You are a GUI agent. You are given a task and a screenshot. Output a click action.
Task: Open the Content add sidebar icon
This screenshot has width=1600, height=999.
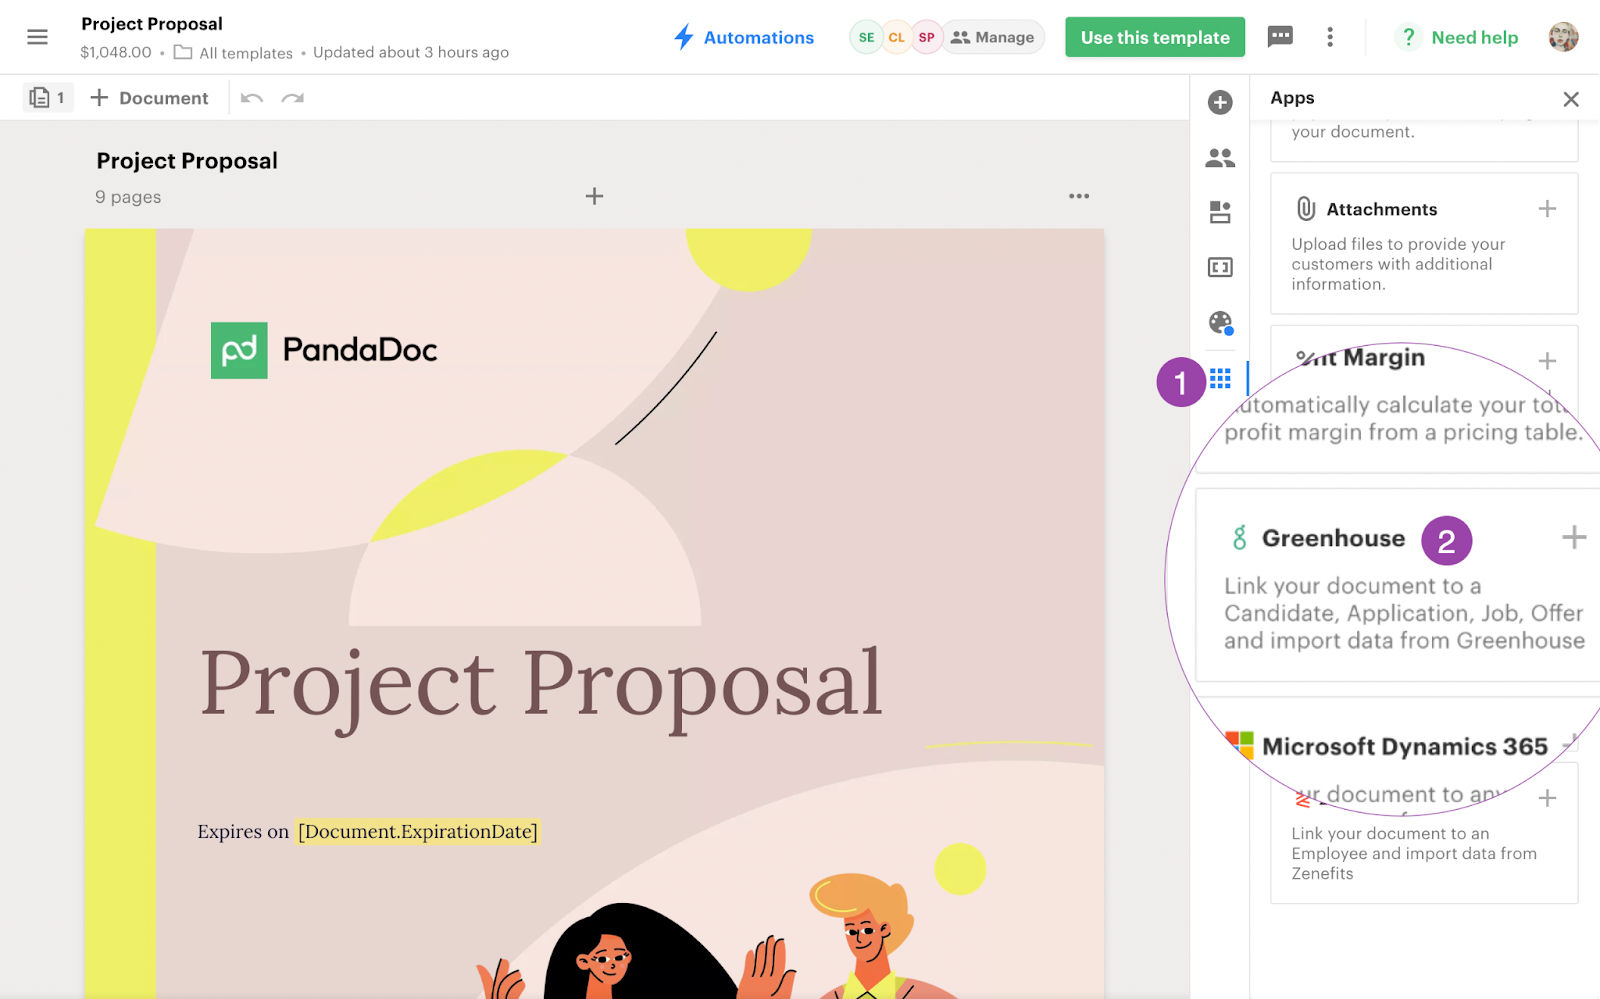1220,102
